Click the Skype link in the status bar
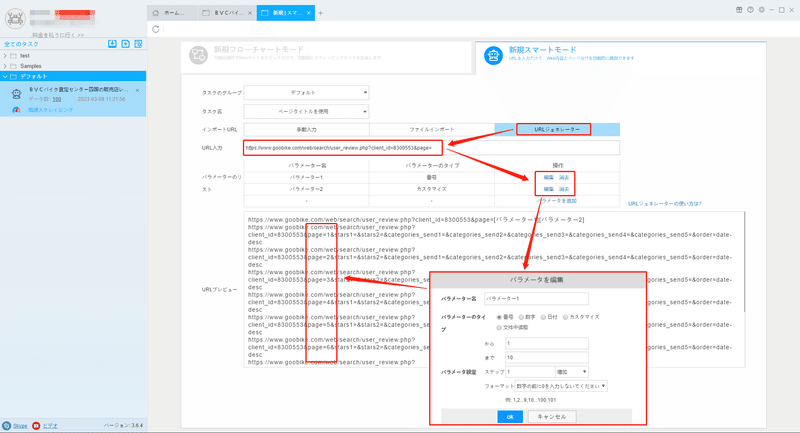The image size is (800, 433). 20,425
